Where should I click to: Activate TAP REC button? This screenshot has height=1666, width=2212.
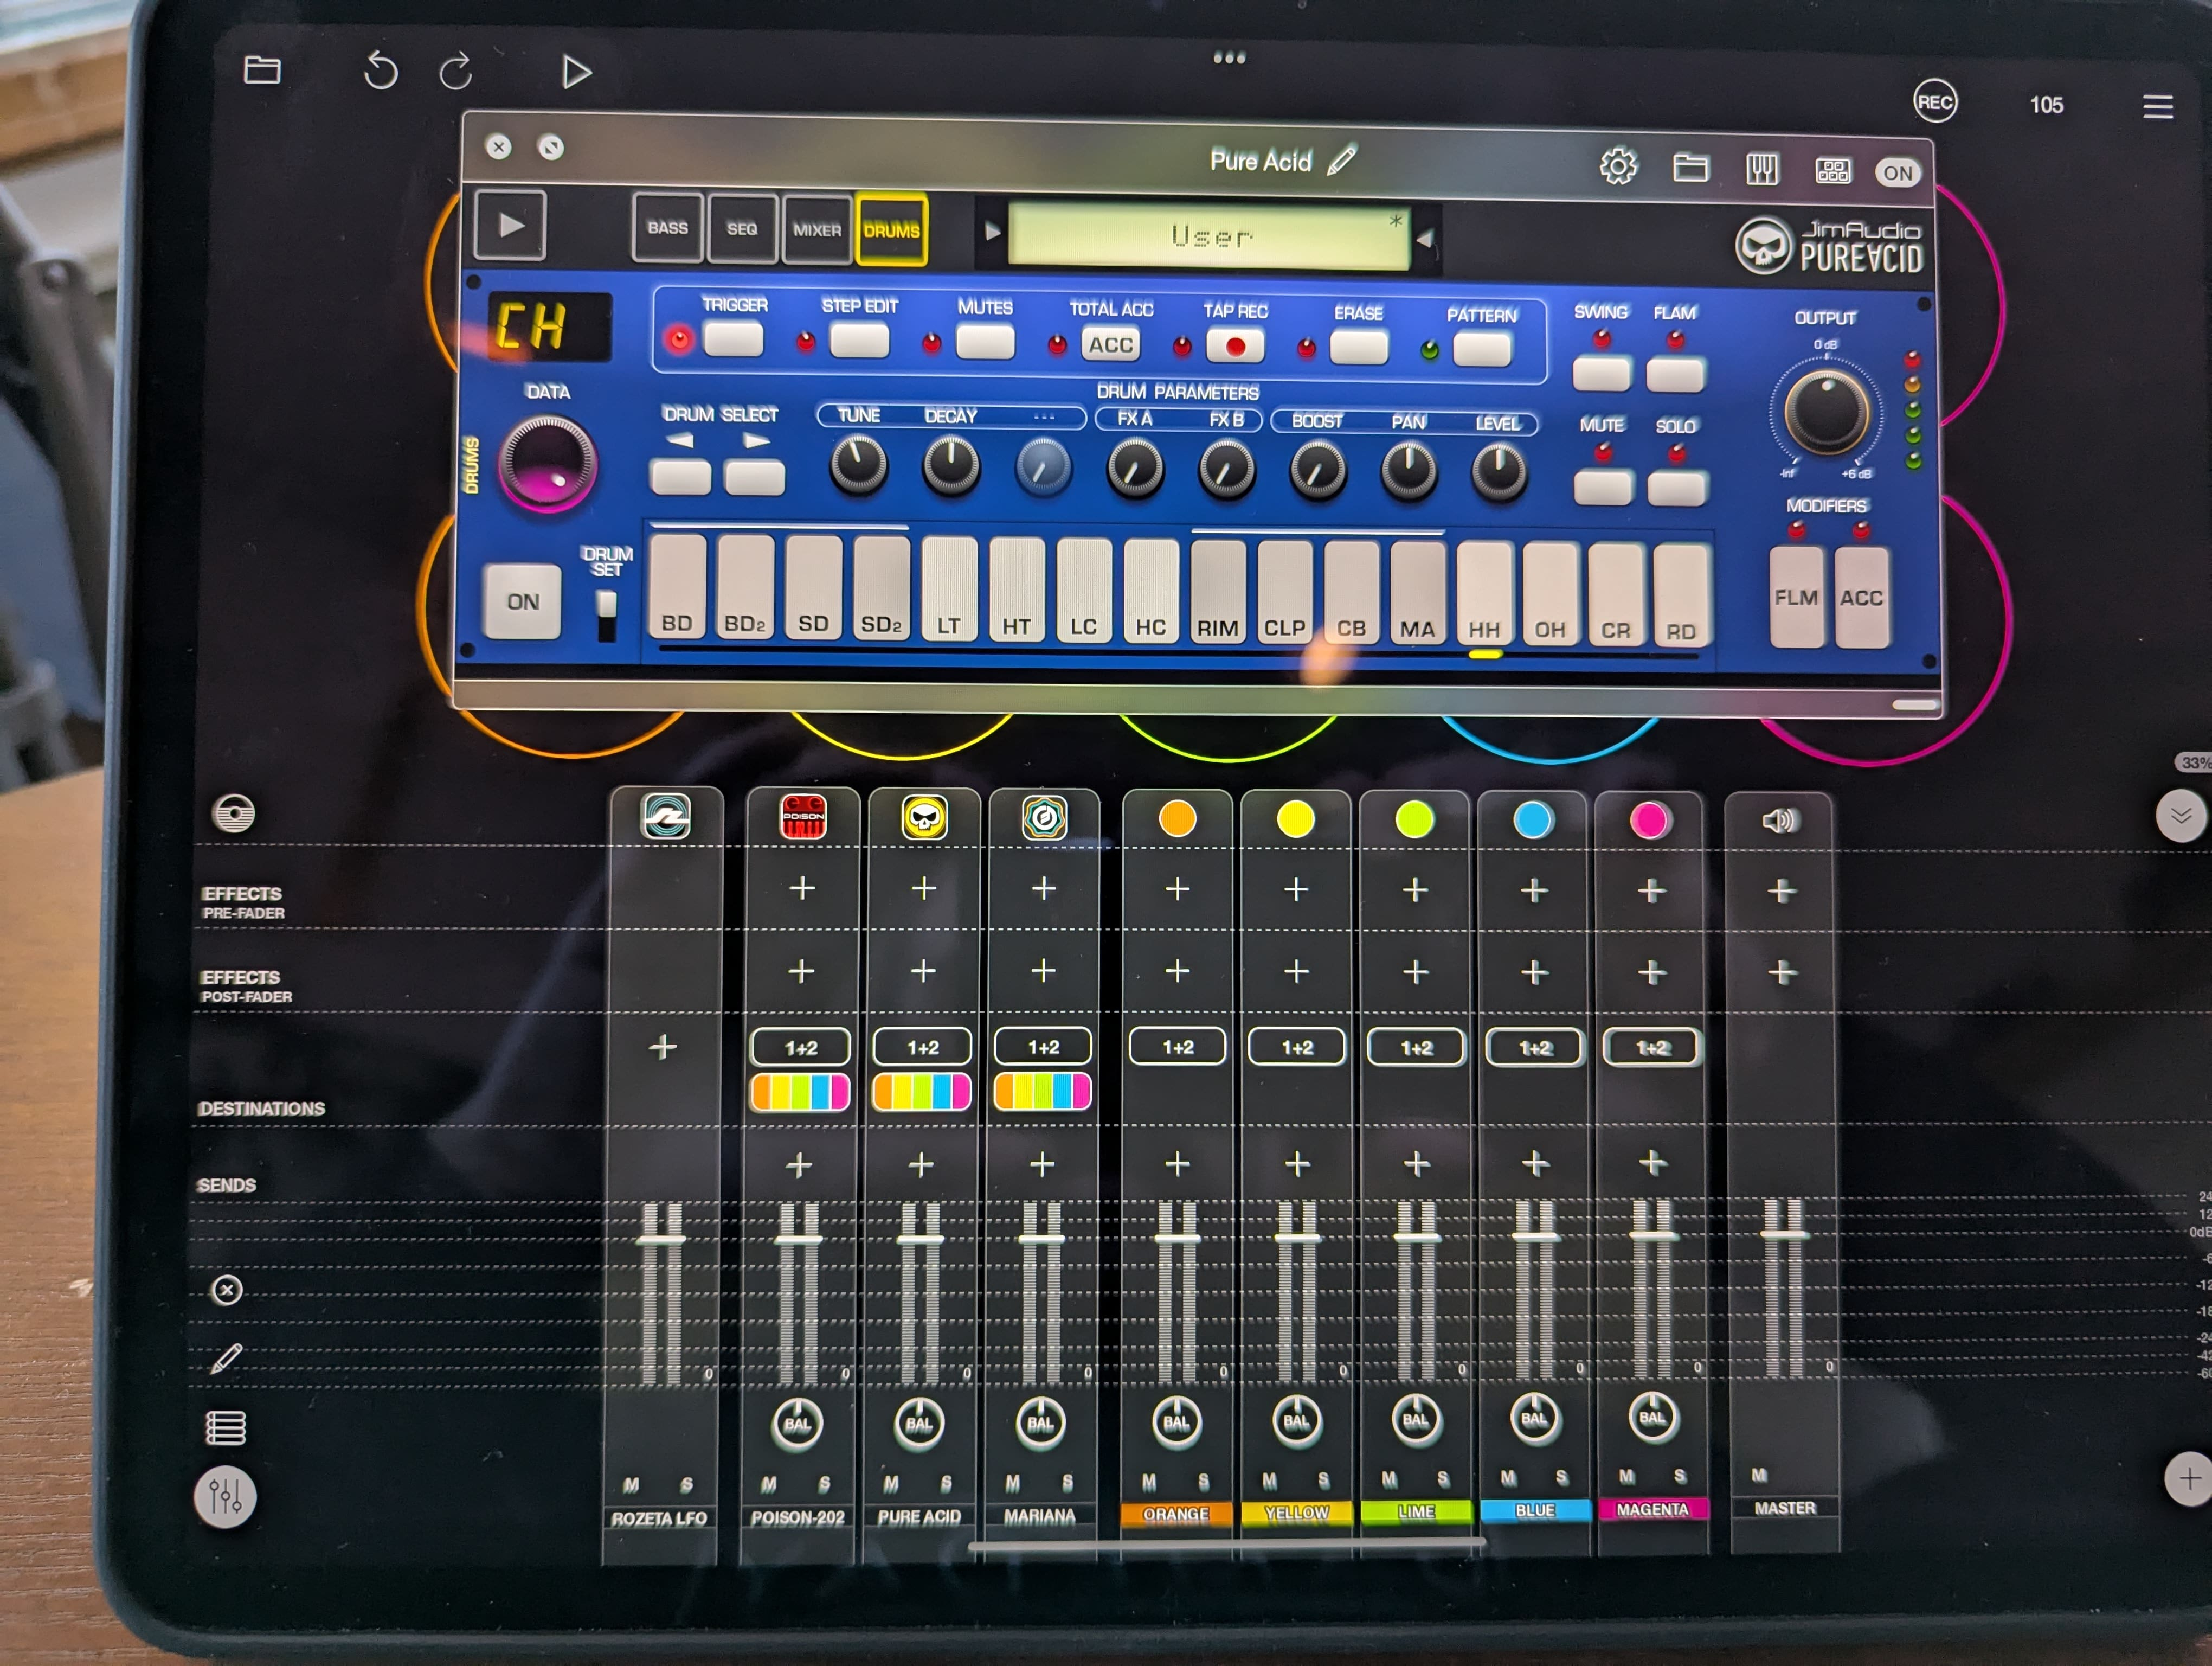tap(1235, 347)
